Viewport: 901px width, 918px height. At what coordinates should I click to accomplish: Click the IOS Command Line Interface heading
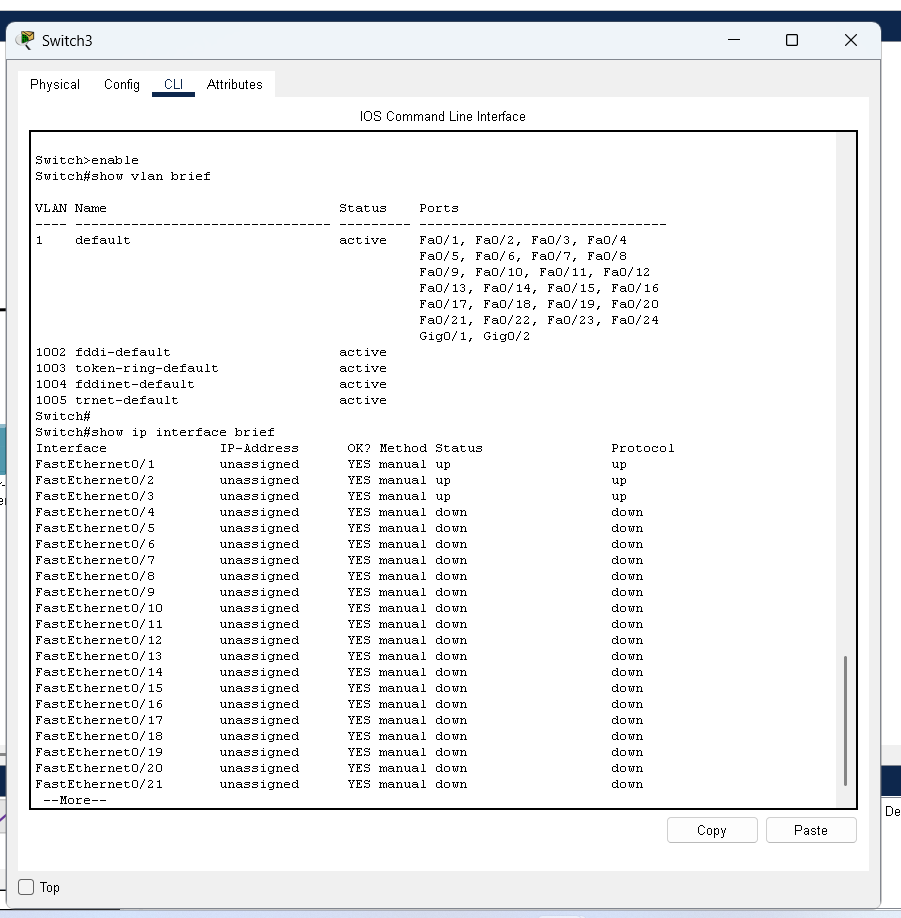point(442,117)
